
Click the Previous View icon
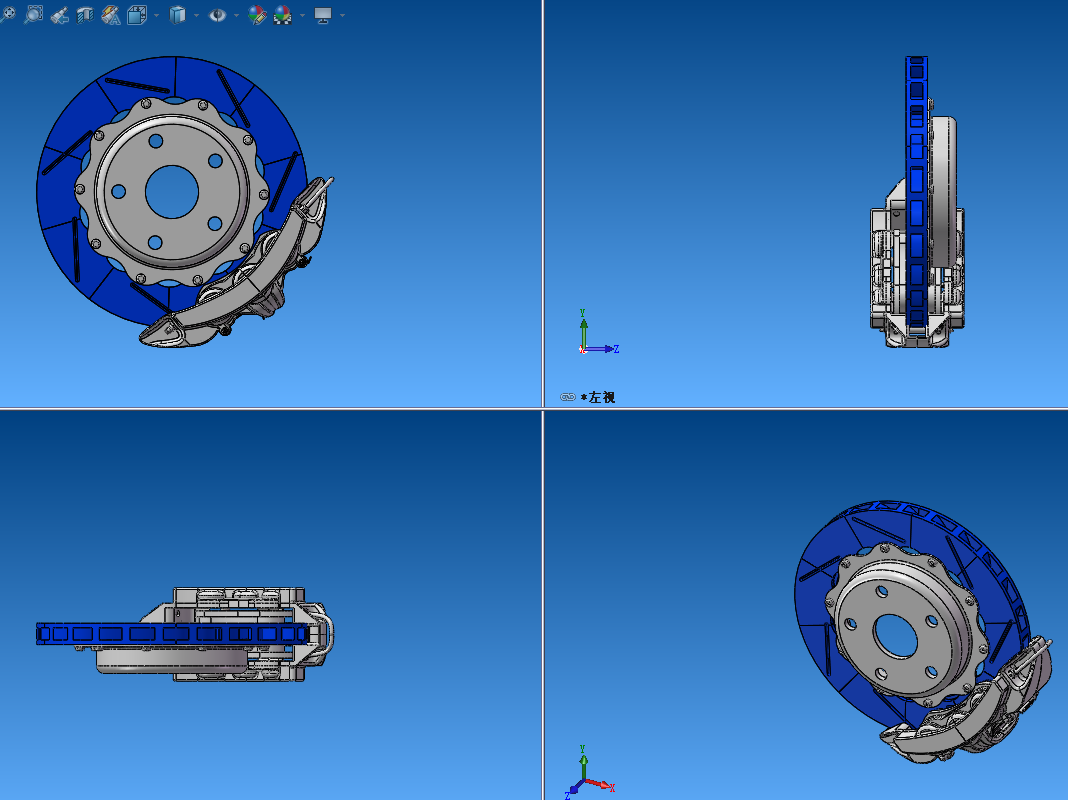click(x=59, y=14)
